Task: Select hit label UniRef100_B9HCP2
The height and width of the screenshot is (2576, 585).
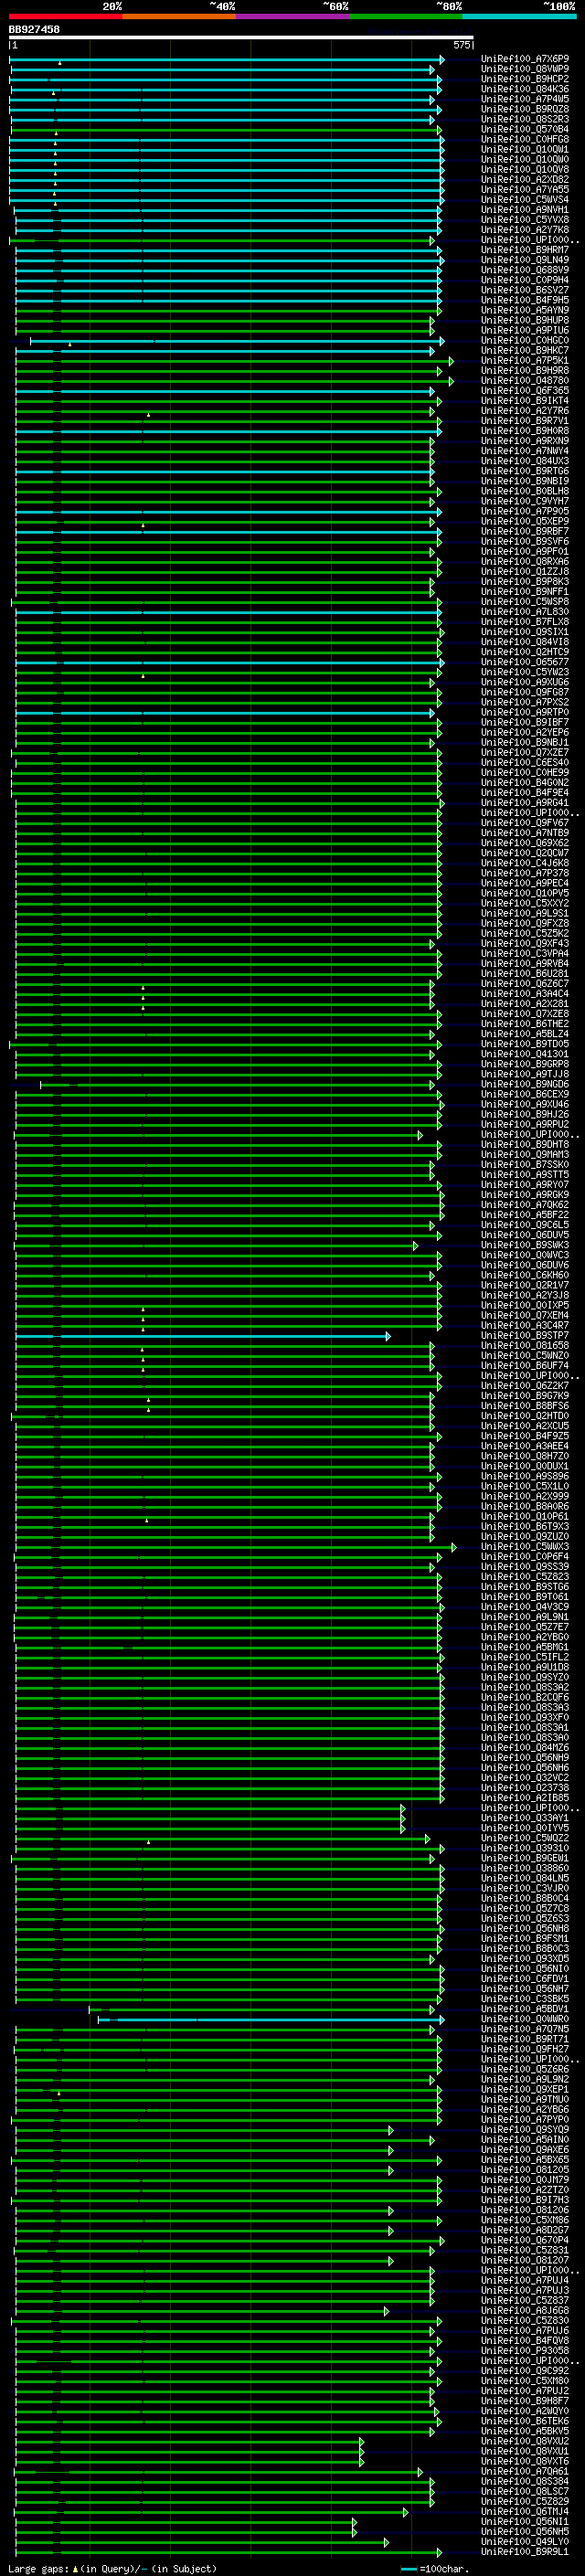Action: [x=525, y=79]
